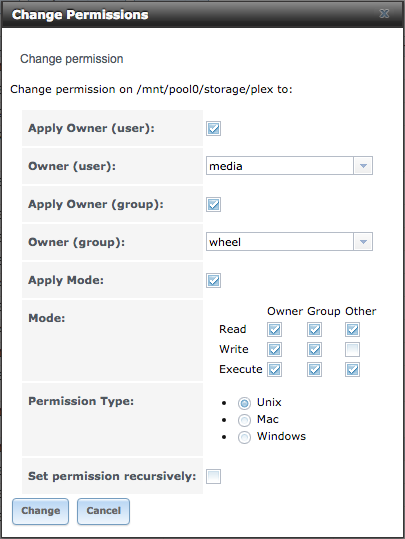405x539 pixels.
Task: Disable Owner Write permission
Action: pos(274,350)
